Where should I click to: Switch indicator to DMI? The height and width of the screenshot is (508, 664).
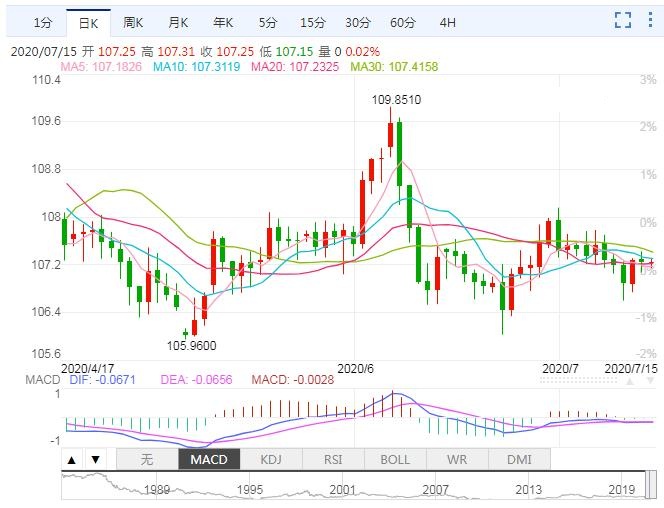519,460
